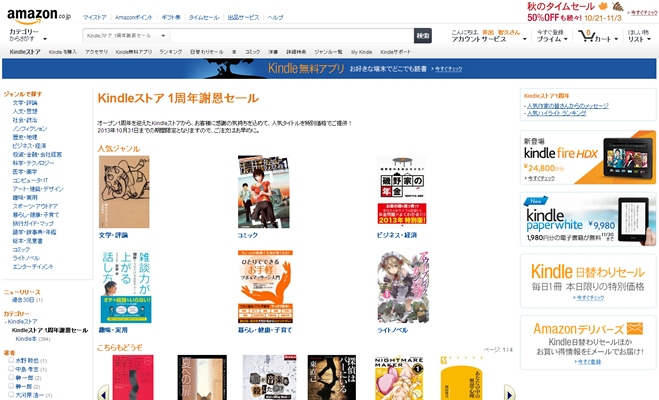The height and width of the screenshot is (400, 659).
Task: Click the search button next to search box
Action: click(x=423, y=36)
